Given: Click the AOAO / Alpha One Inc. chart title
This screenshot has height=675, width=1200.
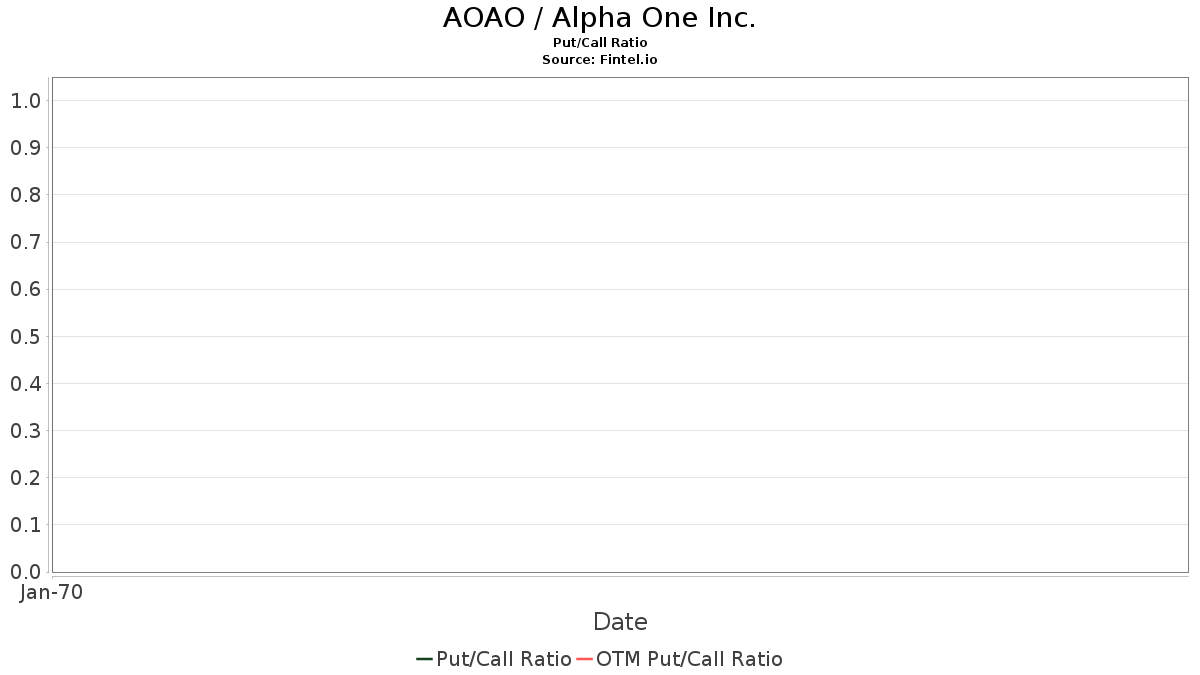Looking at the screenshot, I should point(599,18).
